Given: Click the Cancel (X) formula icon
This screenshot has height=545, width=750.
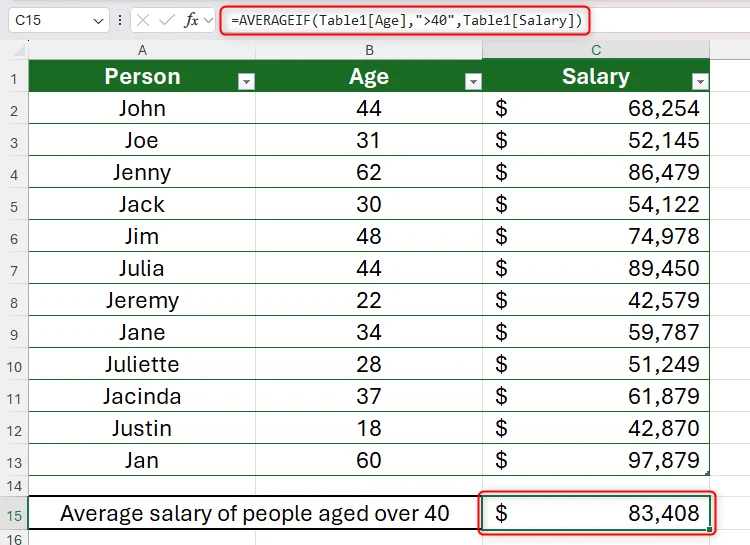Looking at the screenshot, I should pos(144,20).
